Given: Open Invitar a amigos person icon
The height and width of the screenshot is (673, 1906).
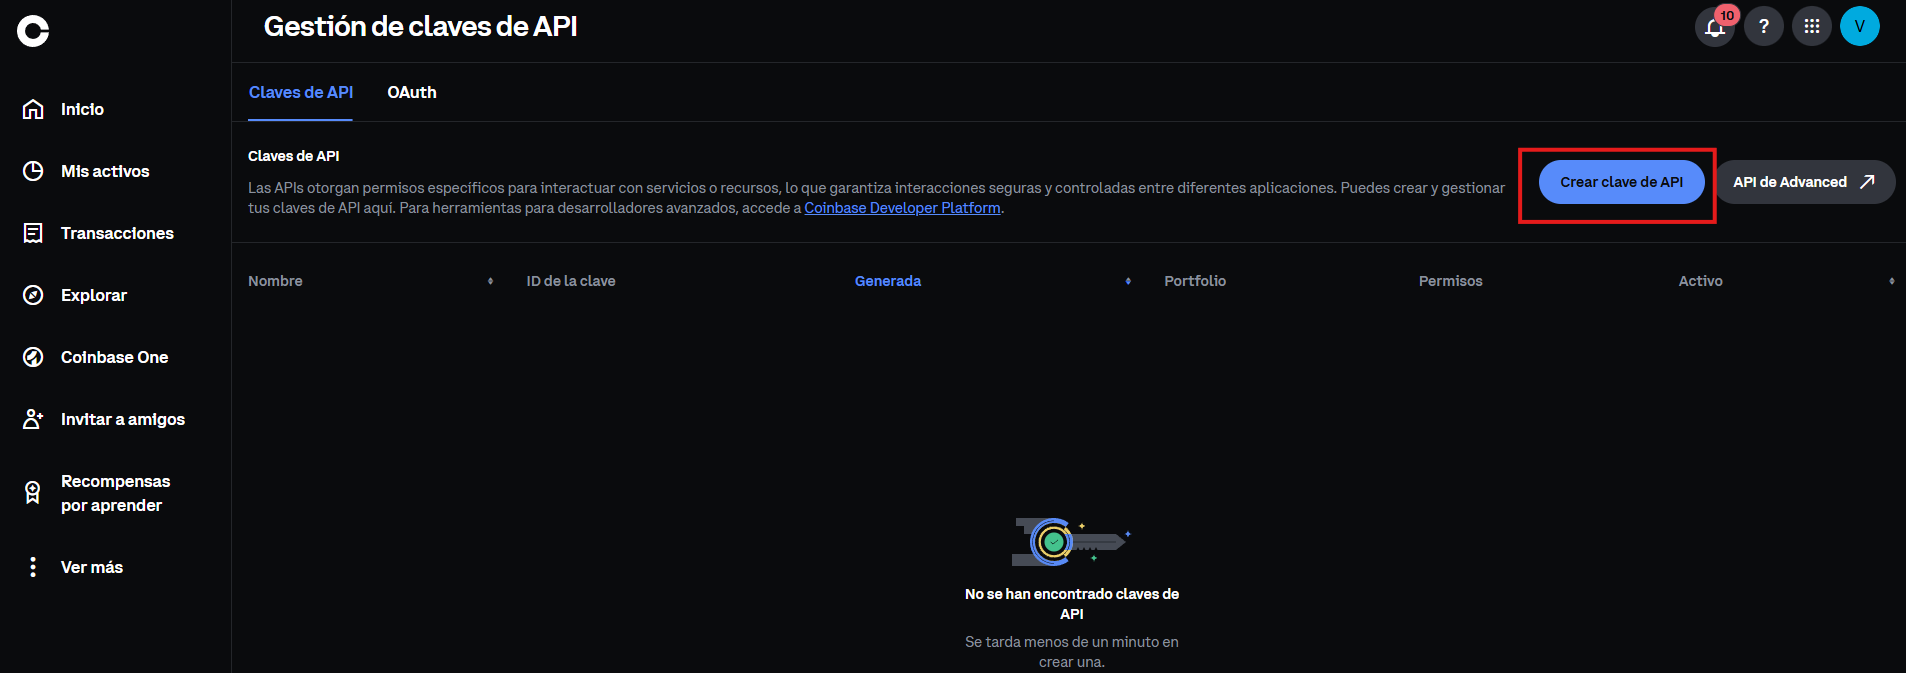Looking at the screenshot, I should point(33,419).
